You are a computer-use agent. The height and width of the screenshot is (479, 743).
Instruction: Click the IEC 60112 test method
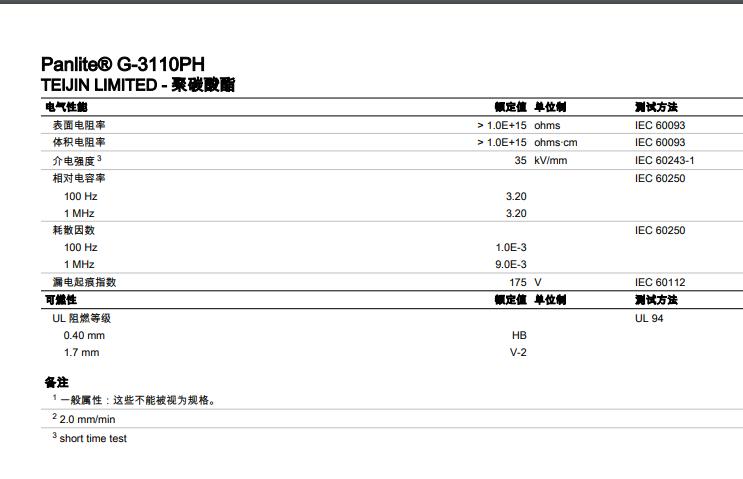pyautogui.click(x=659, y=283)
